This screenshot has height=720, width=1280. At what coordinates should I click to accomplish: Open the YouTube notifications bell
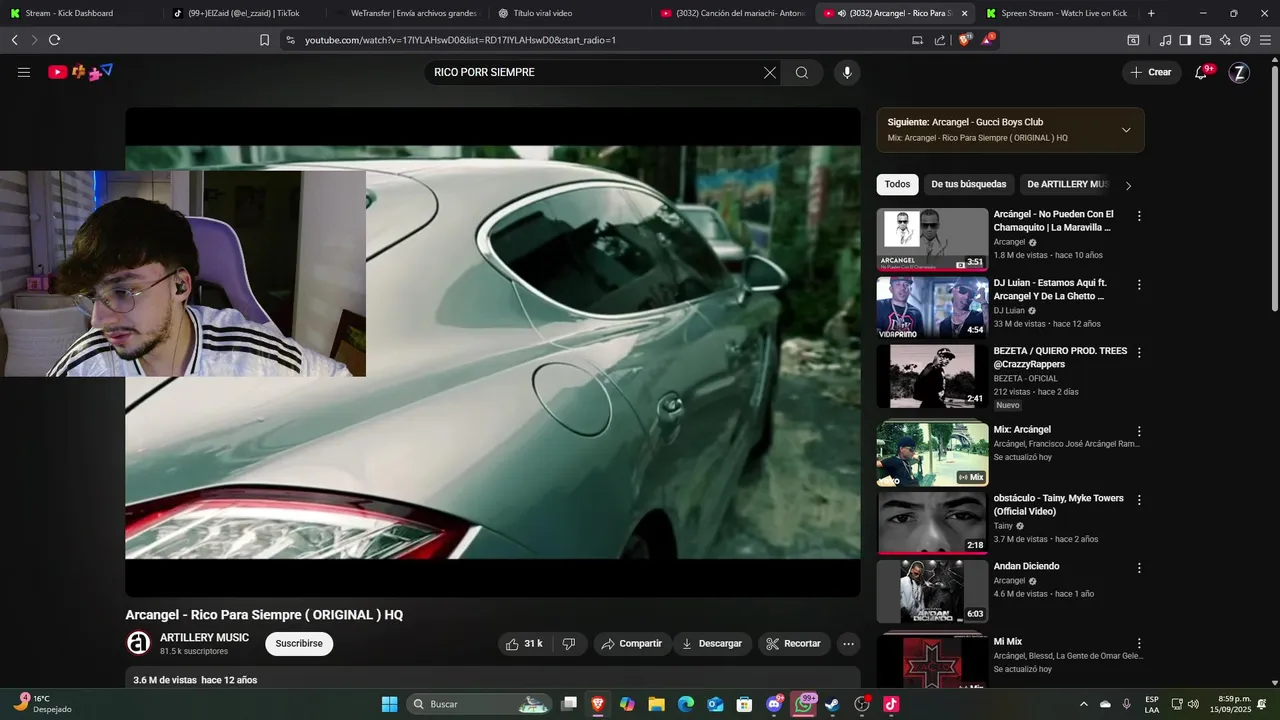[1201, 72]
